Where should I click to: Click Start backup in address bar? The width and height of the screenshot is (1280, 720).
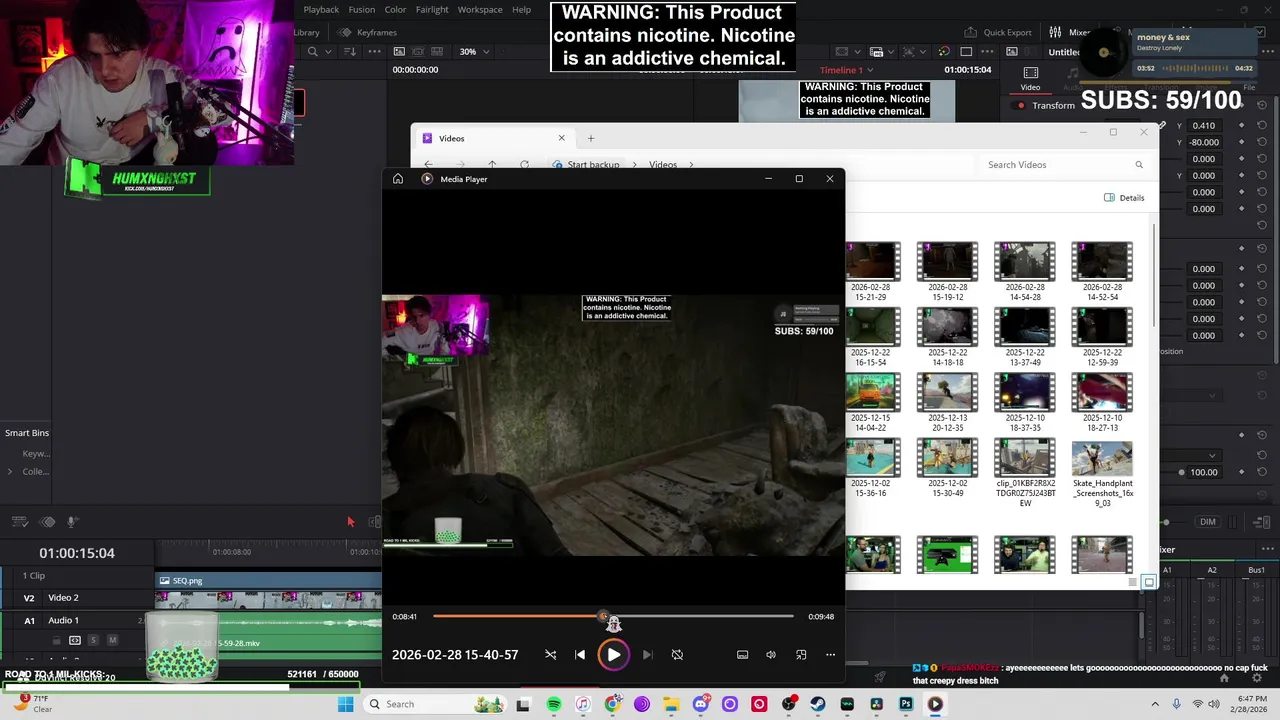click(593, 165)
